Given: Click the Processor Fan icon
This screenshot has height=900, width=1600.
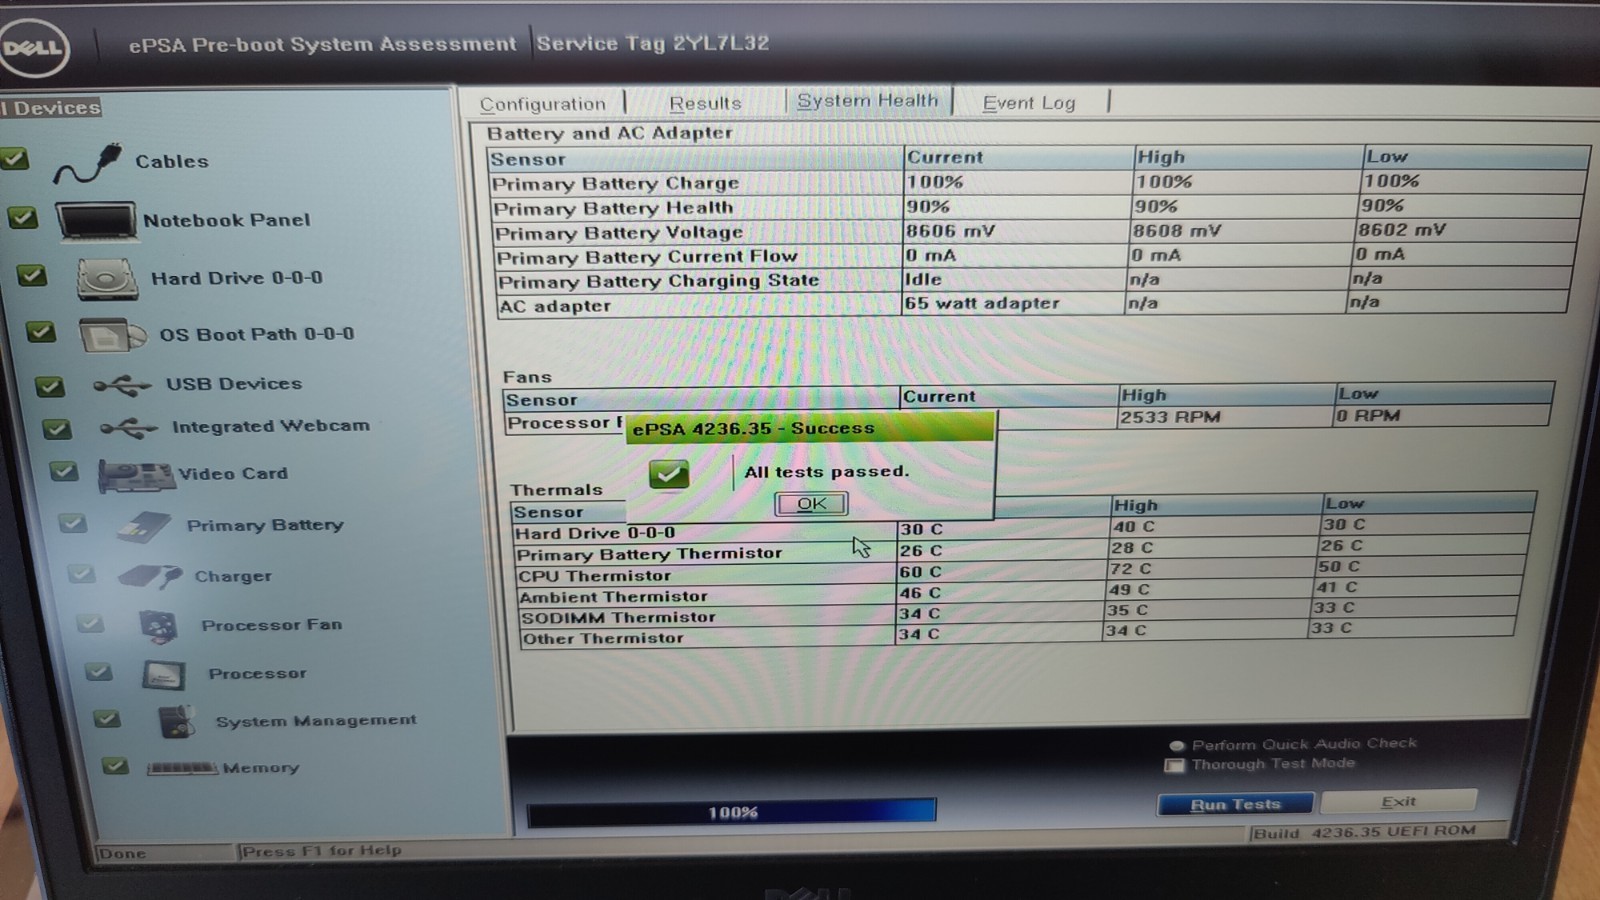Looking at the screenshot, I should 158,626.
